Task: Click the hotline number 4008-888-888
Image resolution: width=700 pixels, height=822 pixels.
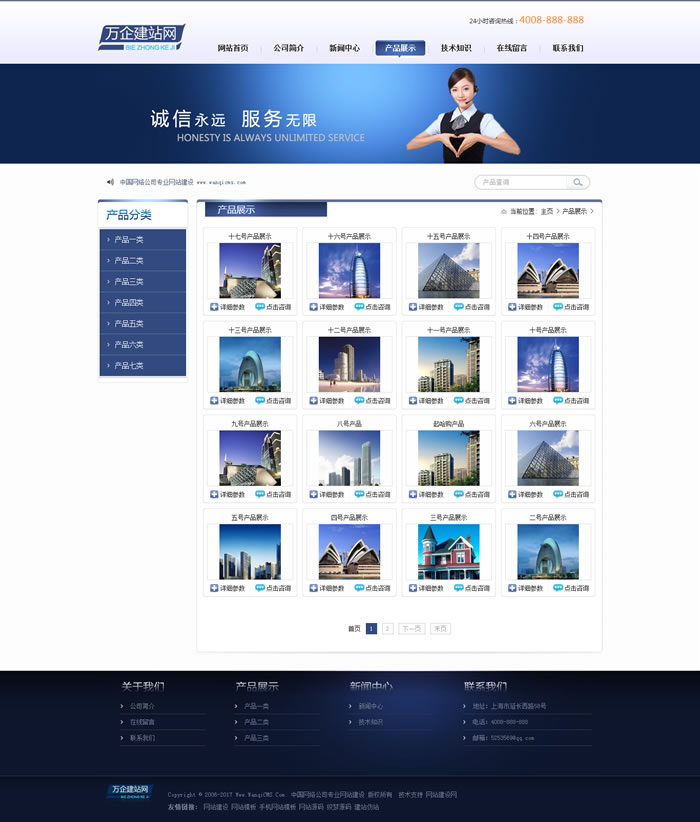Action: click(551, 20)
